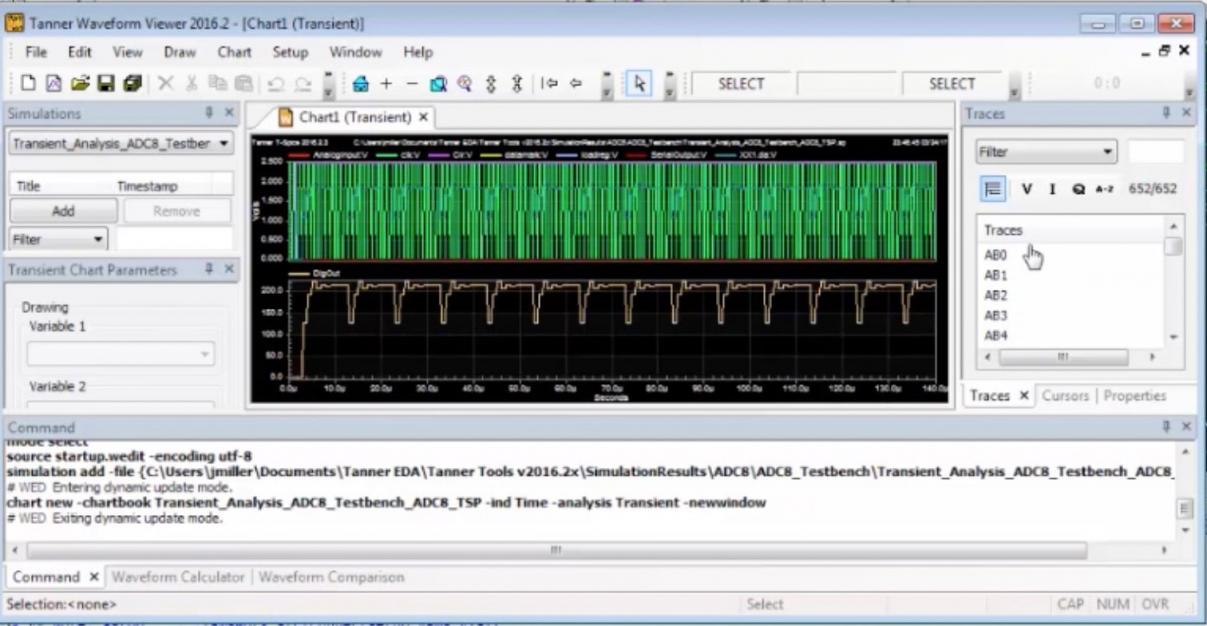Select trace AB4 in the Traces list
Image resolution: width=1207 pixels, height=626 pixels.
click(995, 335)
